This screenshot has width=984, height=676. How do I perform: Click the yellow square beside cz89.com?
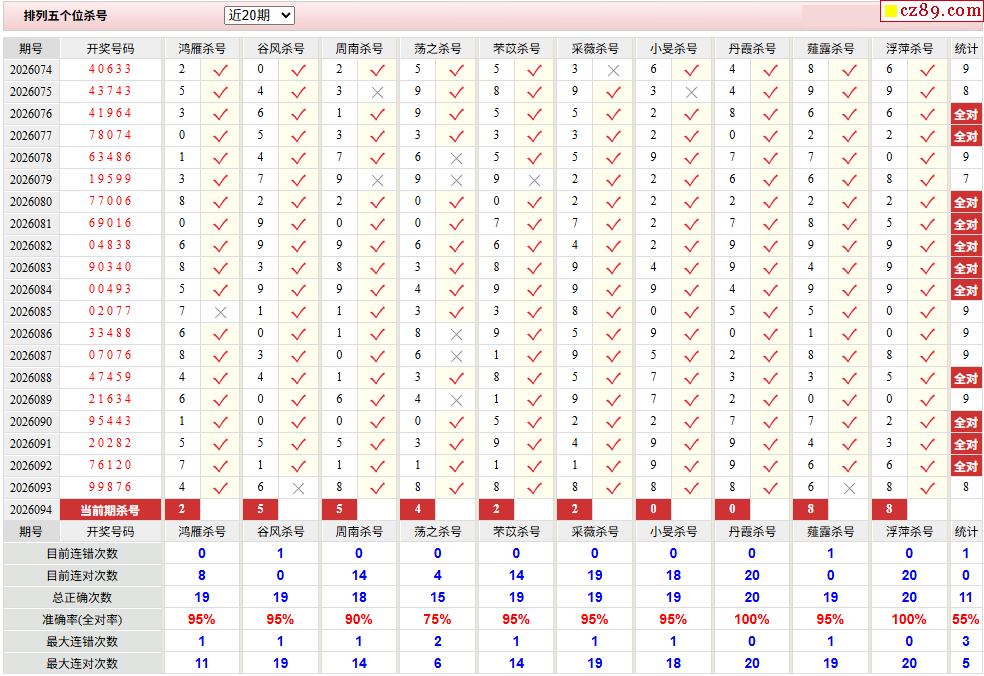pyautogui.click(x=890, y=11)
